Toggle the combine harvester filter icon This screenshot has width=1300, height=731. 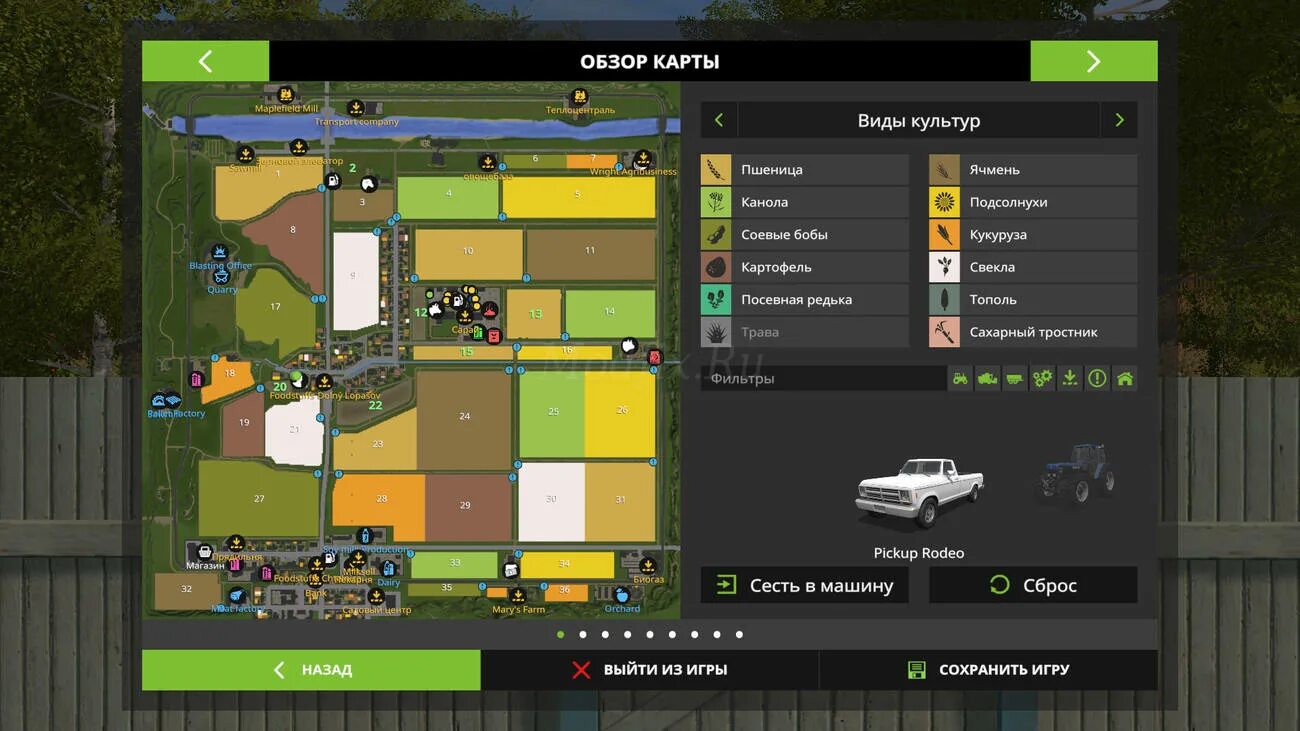pyautogui.click(x=987, y=378)
